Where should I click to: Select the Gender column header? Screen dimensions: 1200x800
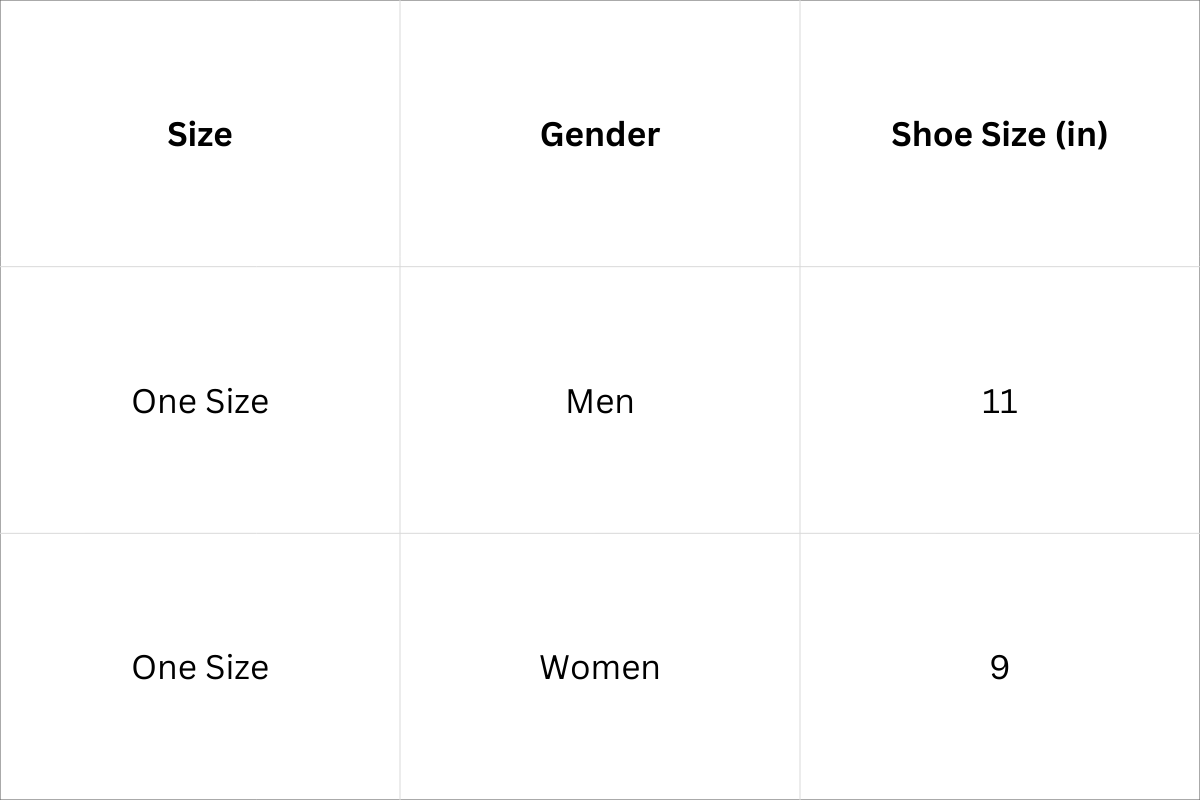pos(600,134)
